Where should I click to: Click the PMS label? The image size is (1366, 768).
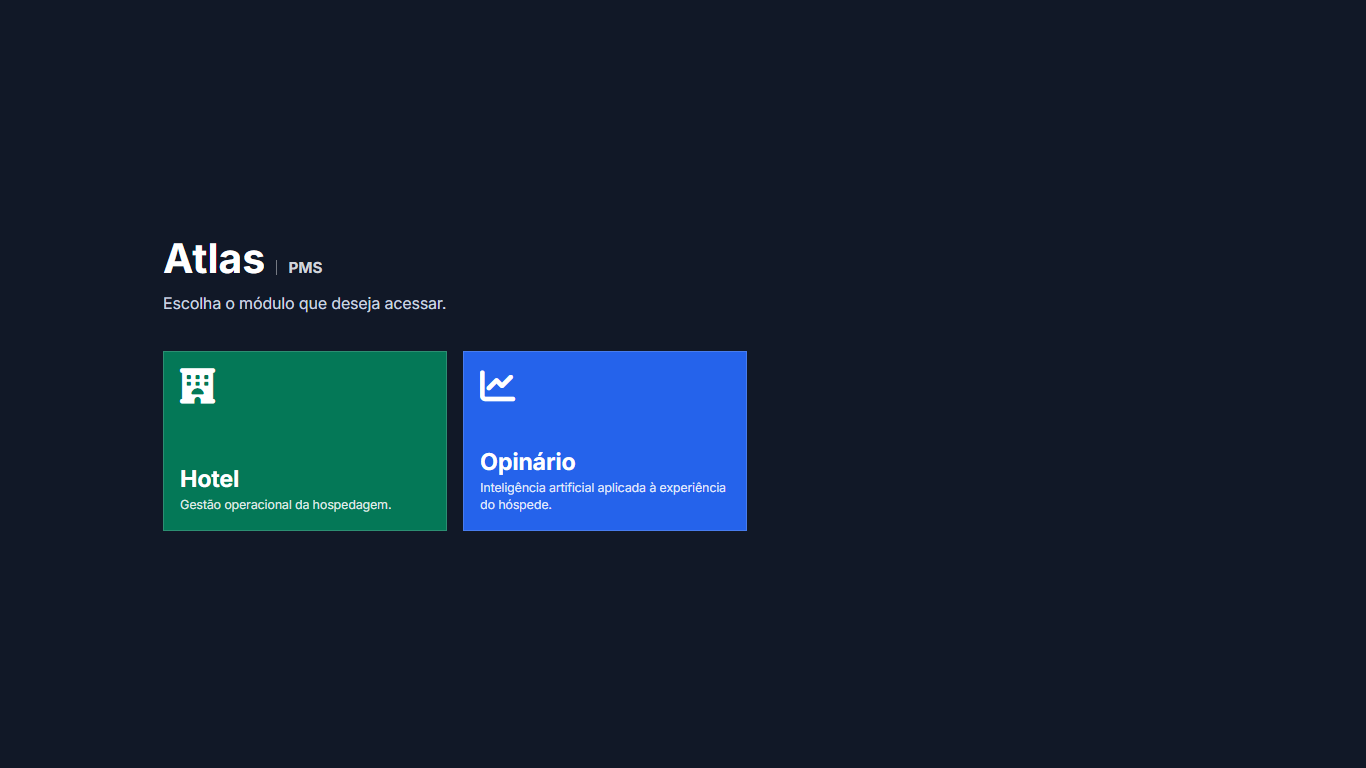pos(305,268)
